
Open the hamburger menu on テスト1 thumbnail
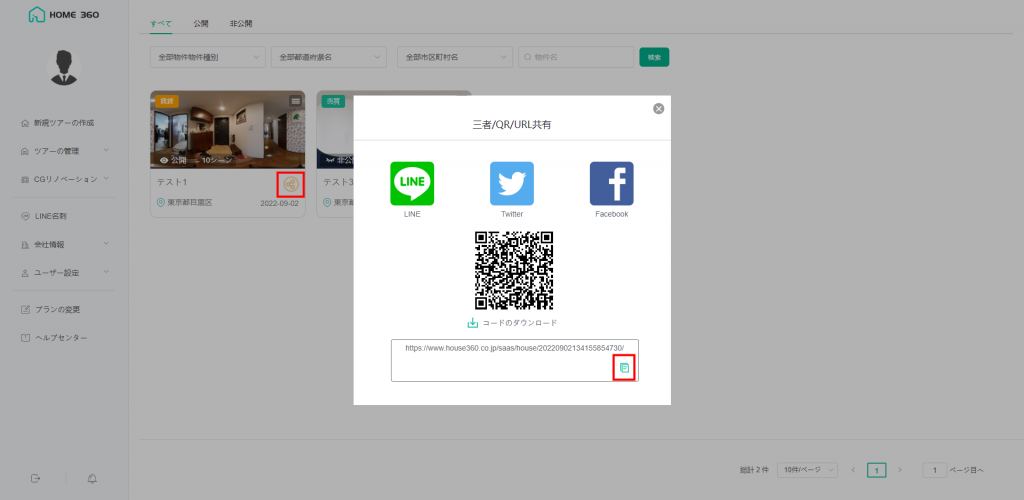tap(295, 100)
